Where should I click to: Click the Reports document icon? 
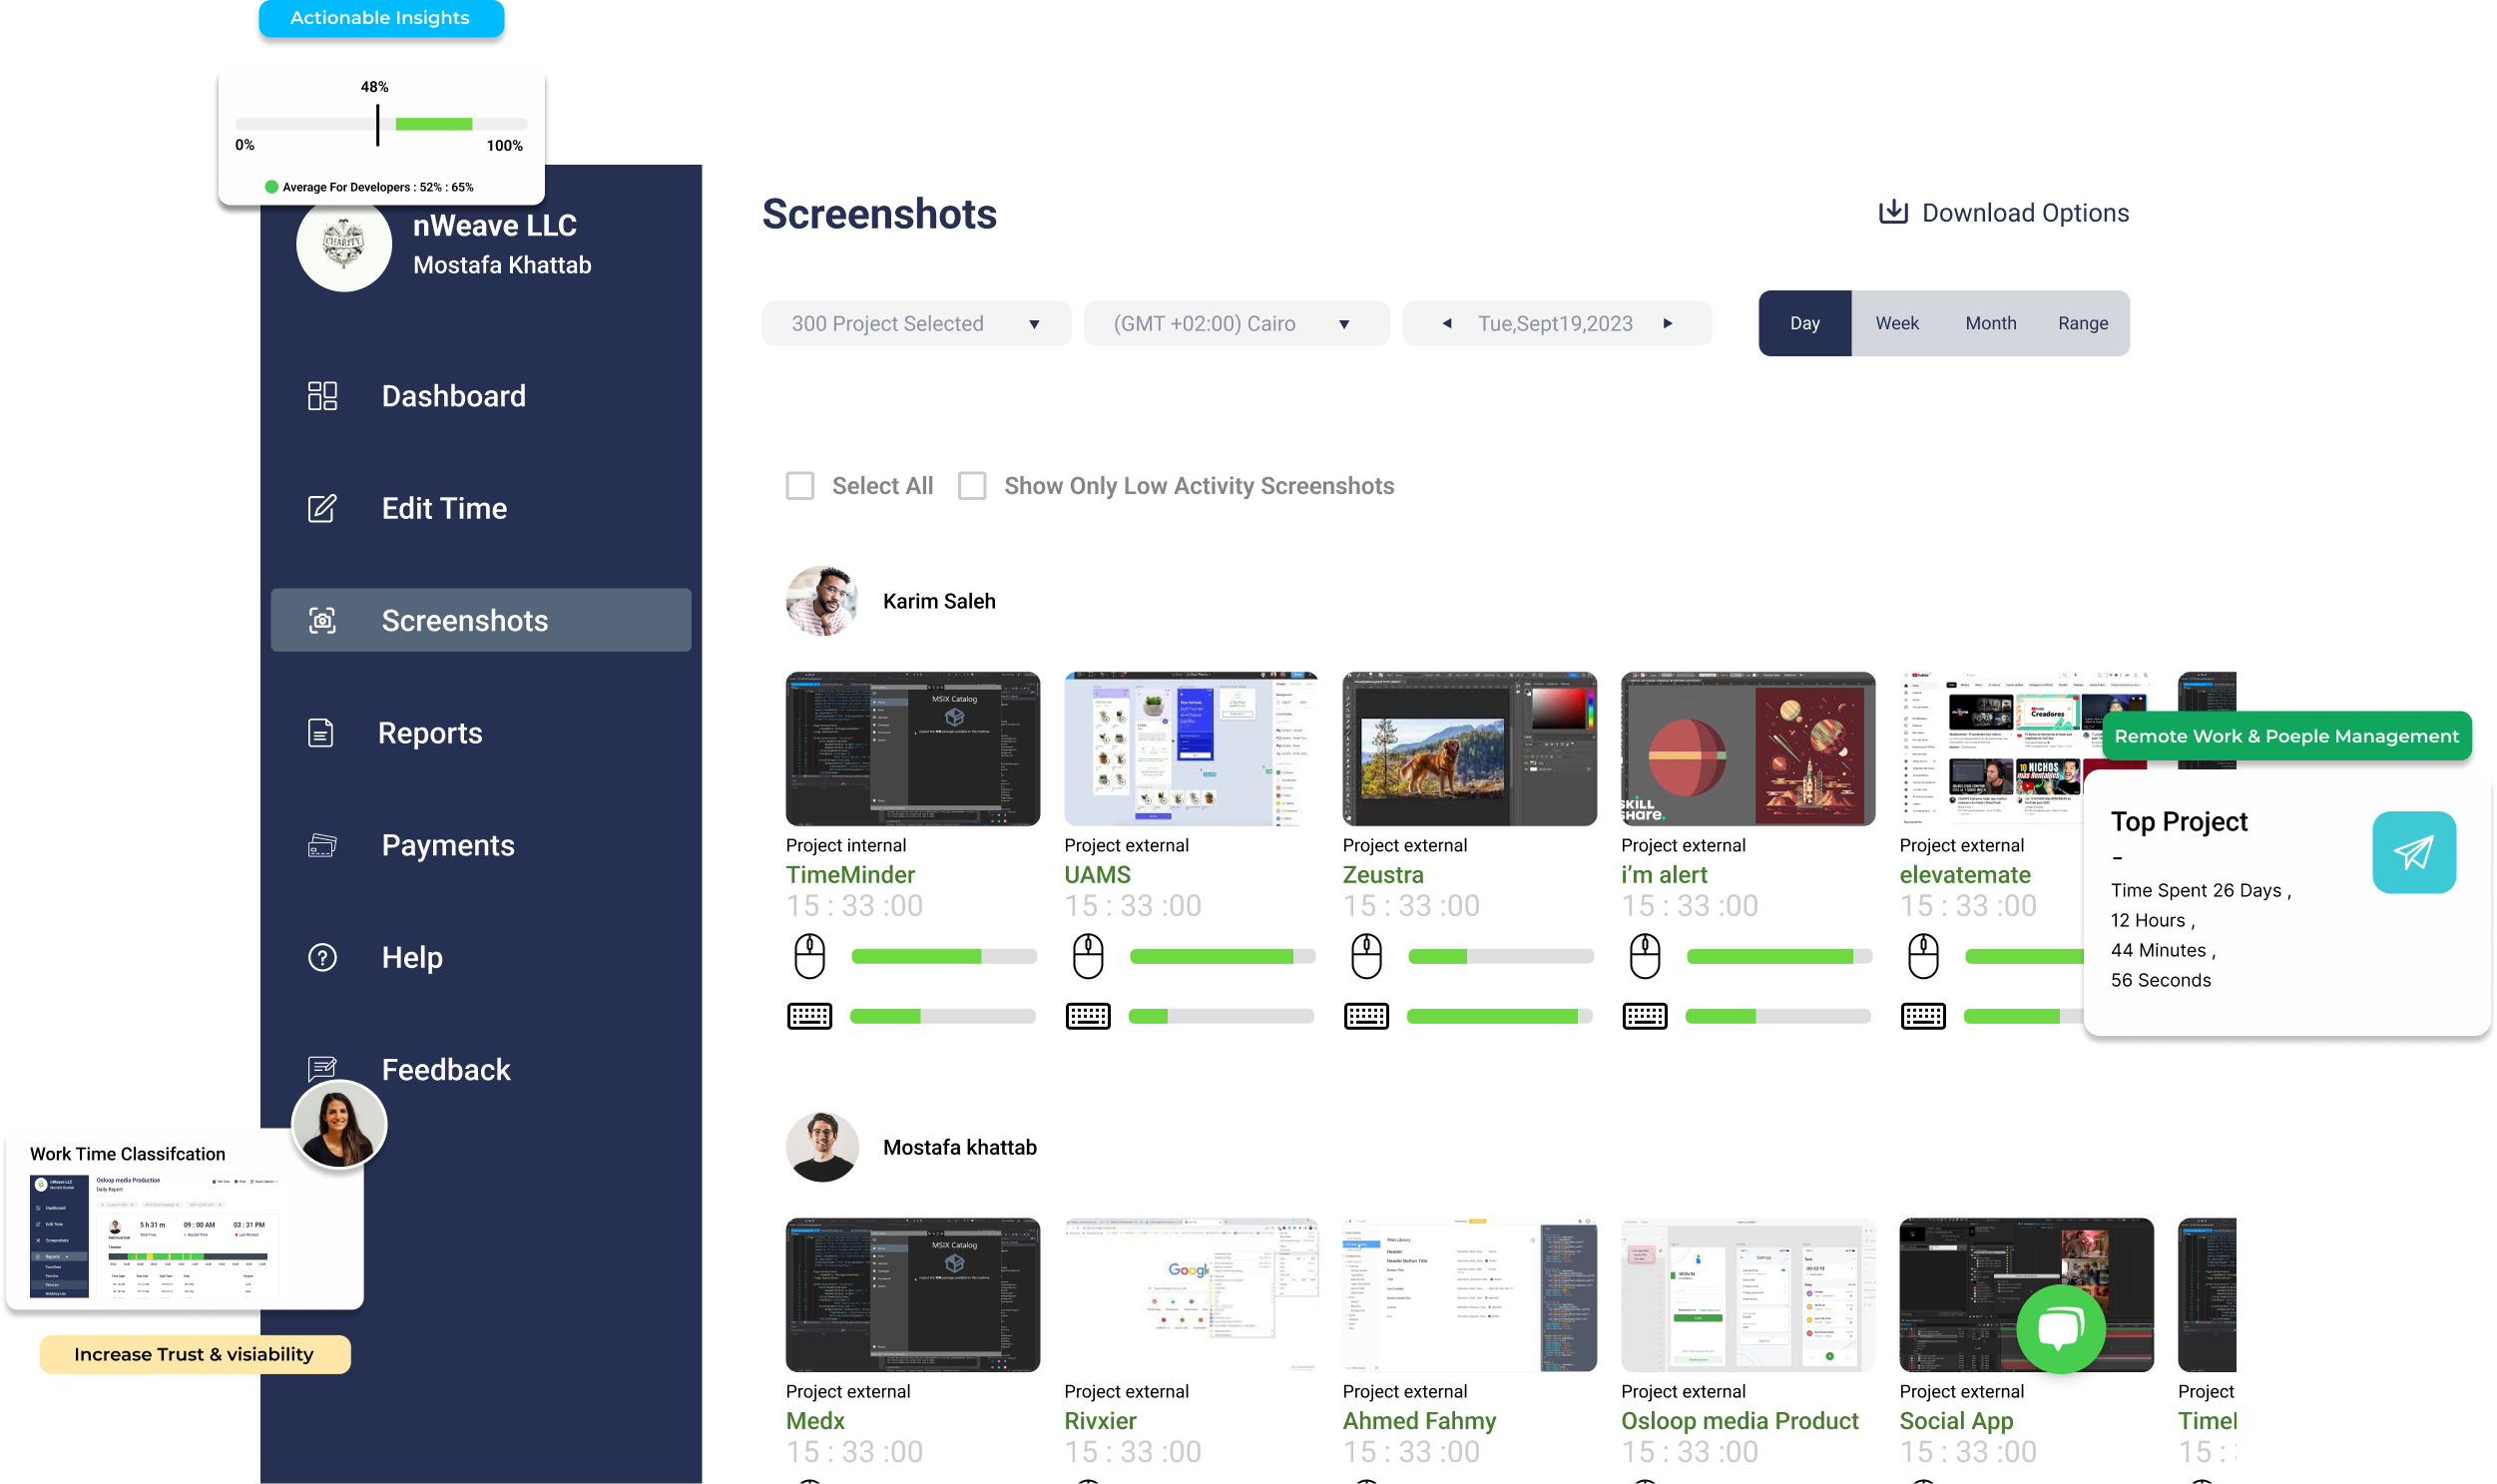click(320, 733)
